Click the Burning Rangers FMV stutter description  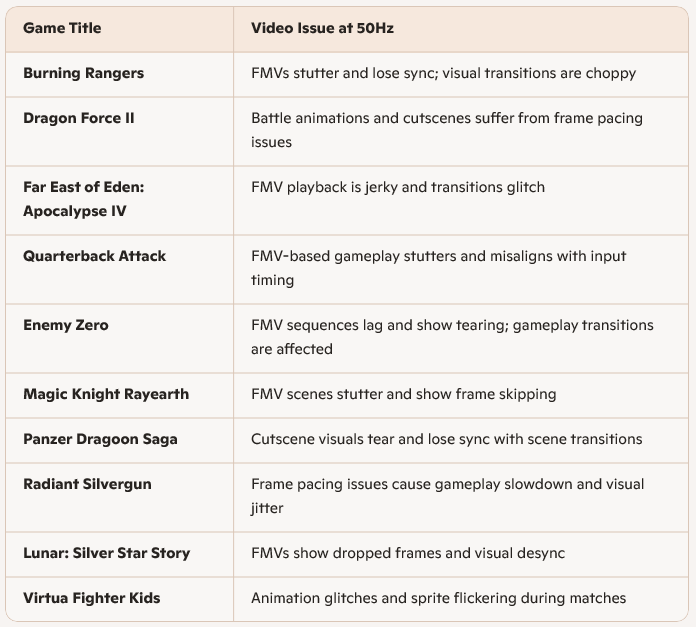(x=443, y=73)
